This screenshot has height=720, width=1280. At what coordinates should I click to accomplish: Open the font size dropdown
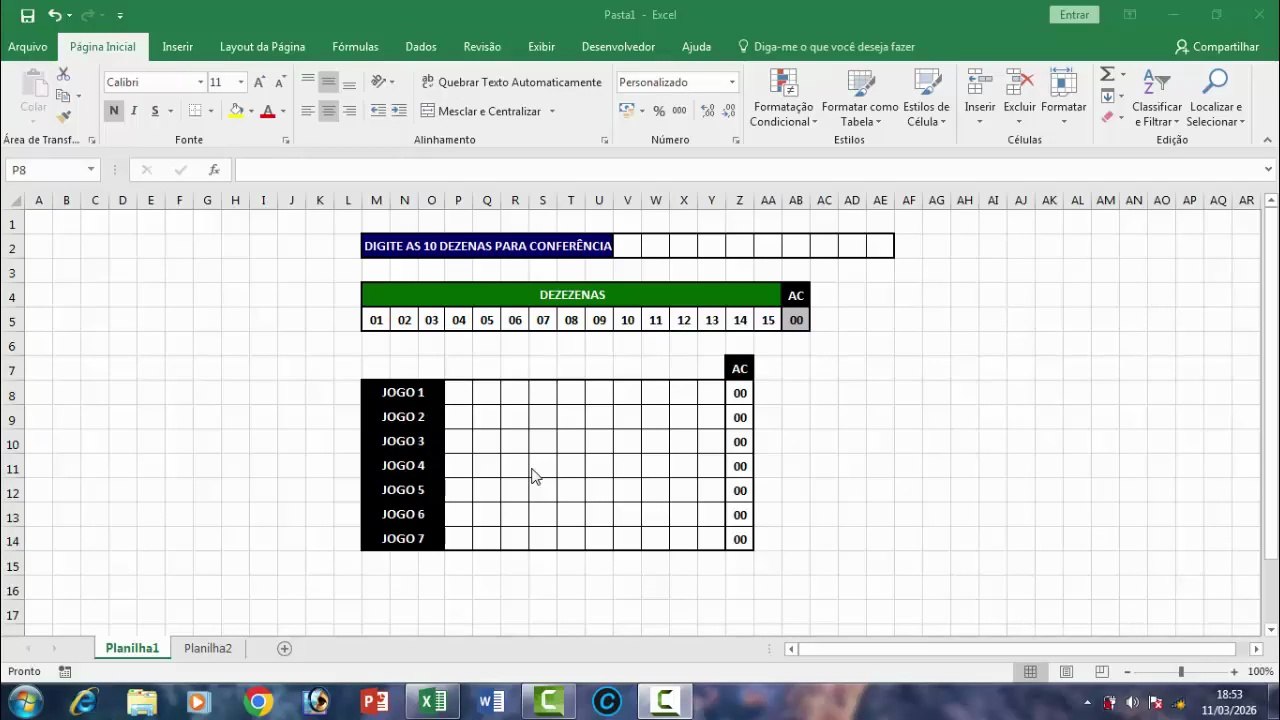(241, 82)
